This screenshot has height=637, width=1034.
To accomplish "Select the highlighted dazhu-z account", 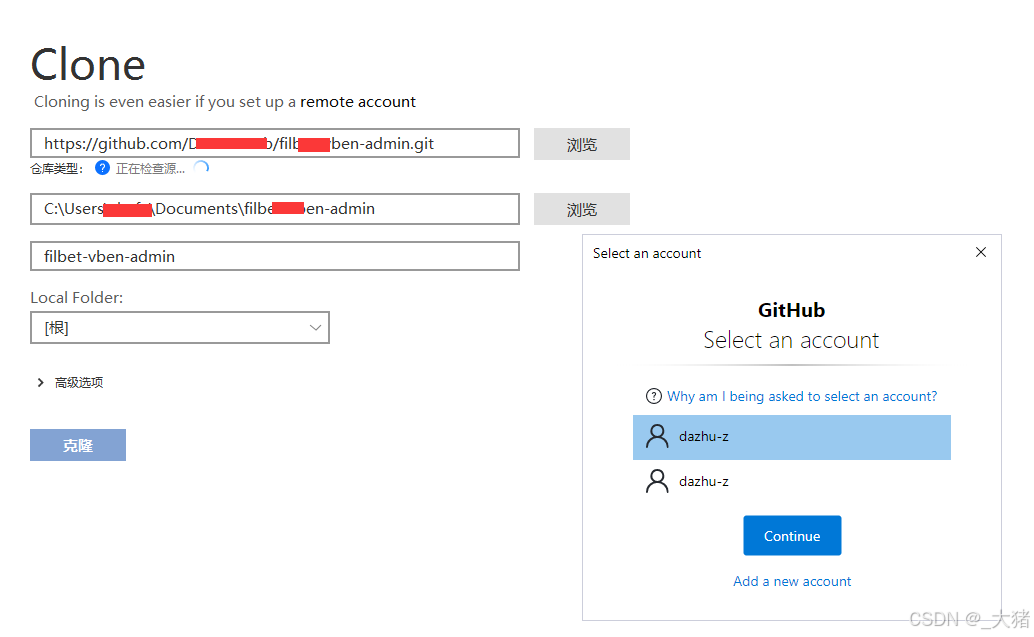I will click(791, 437).
